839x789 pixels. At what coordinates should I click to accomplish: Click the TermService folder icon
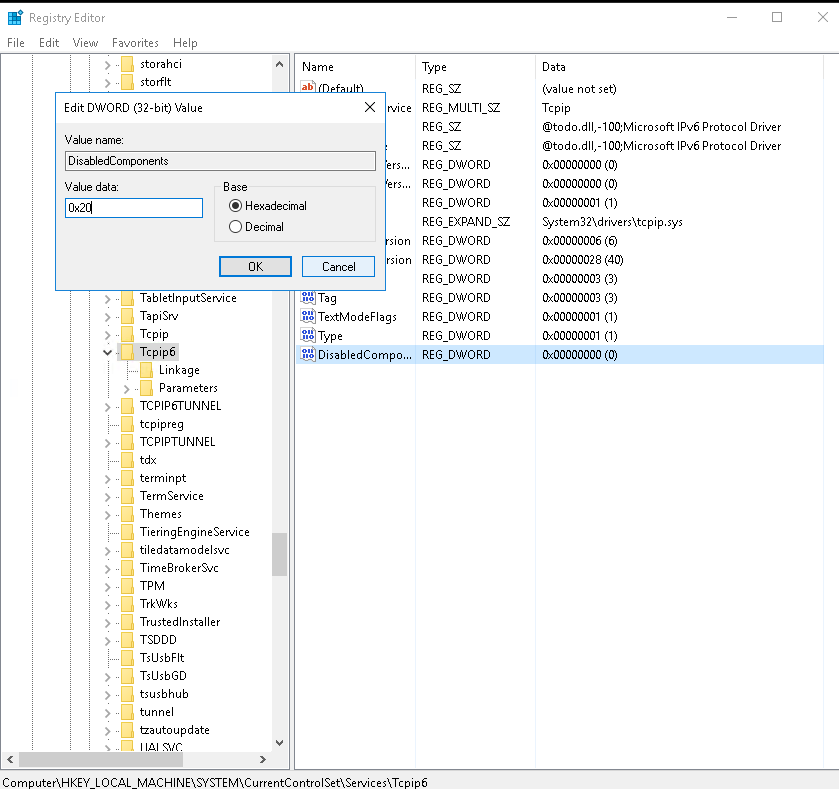127,496
